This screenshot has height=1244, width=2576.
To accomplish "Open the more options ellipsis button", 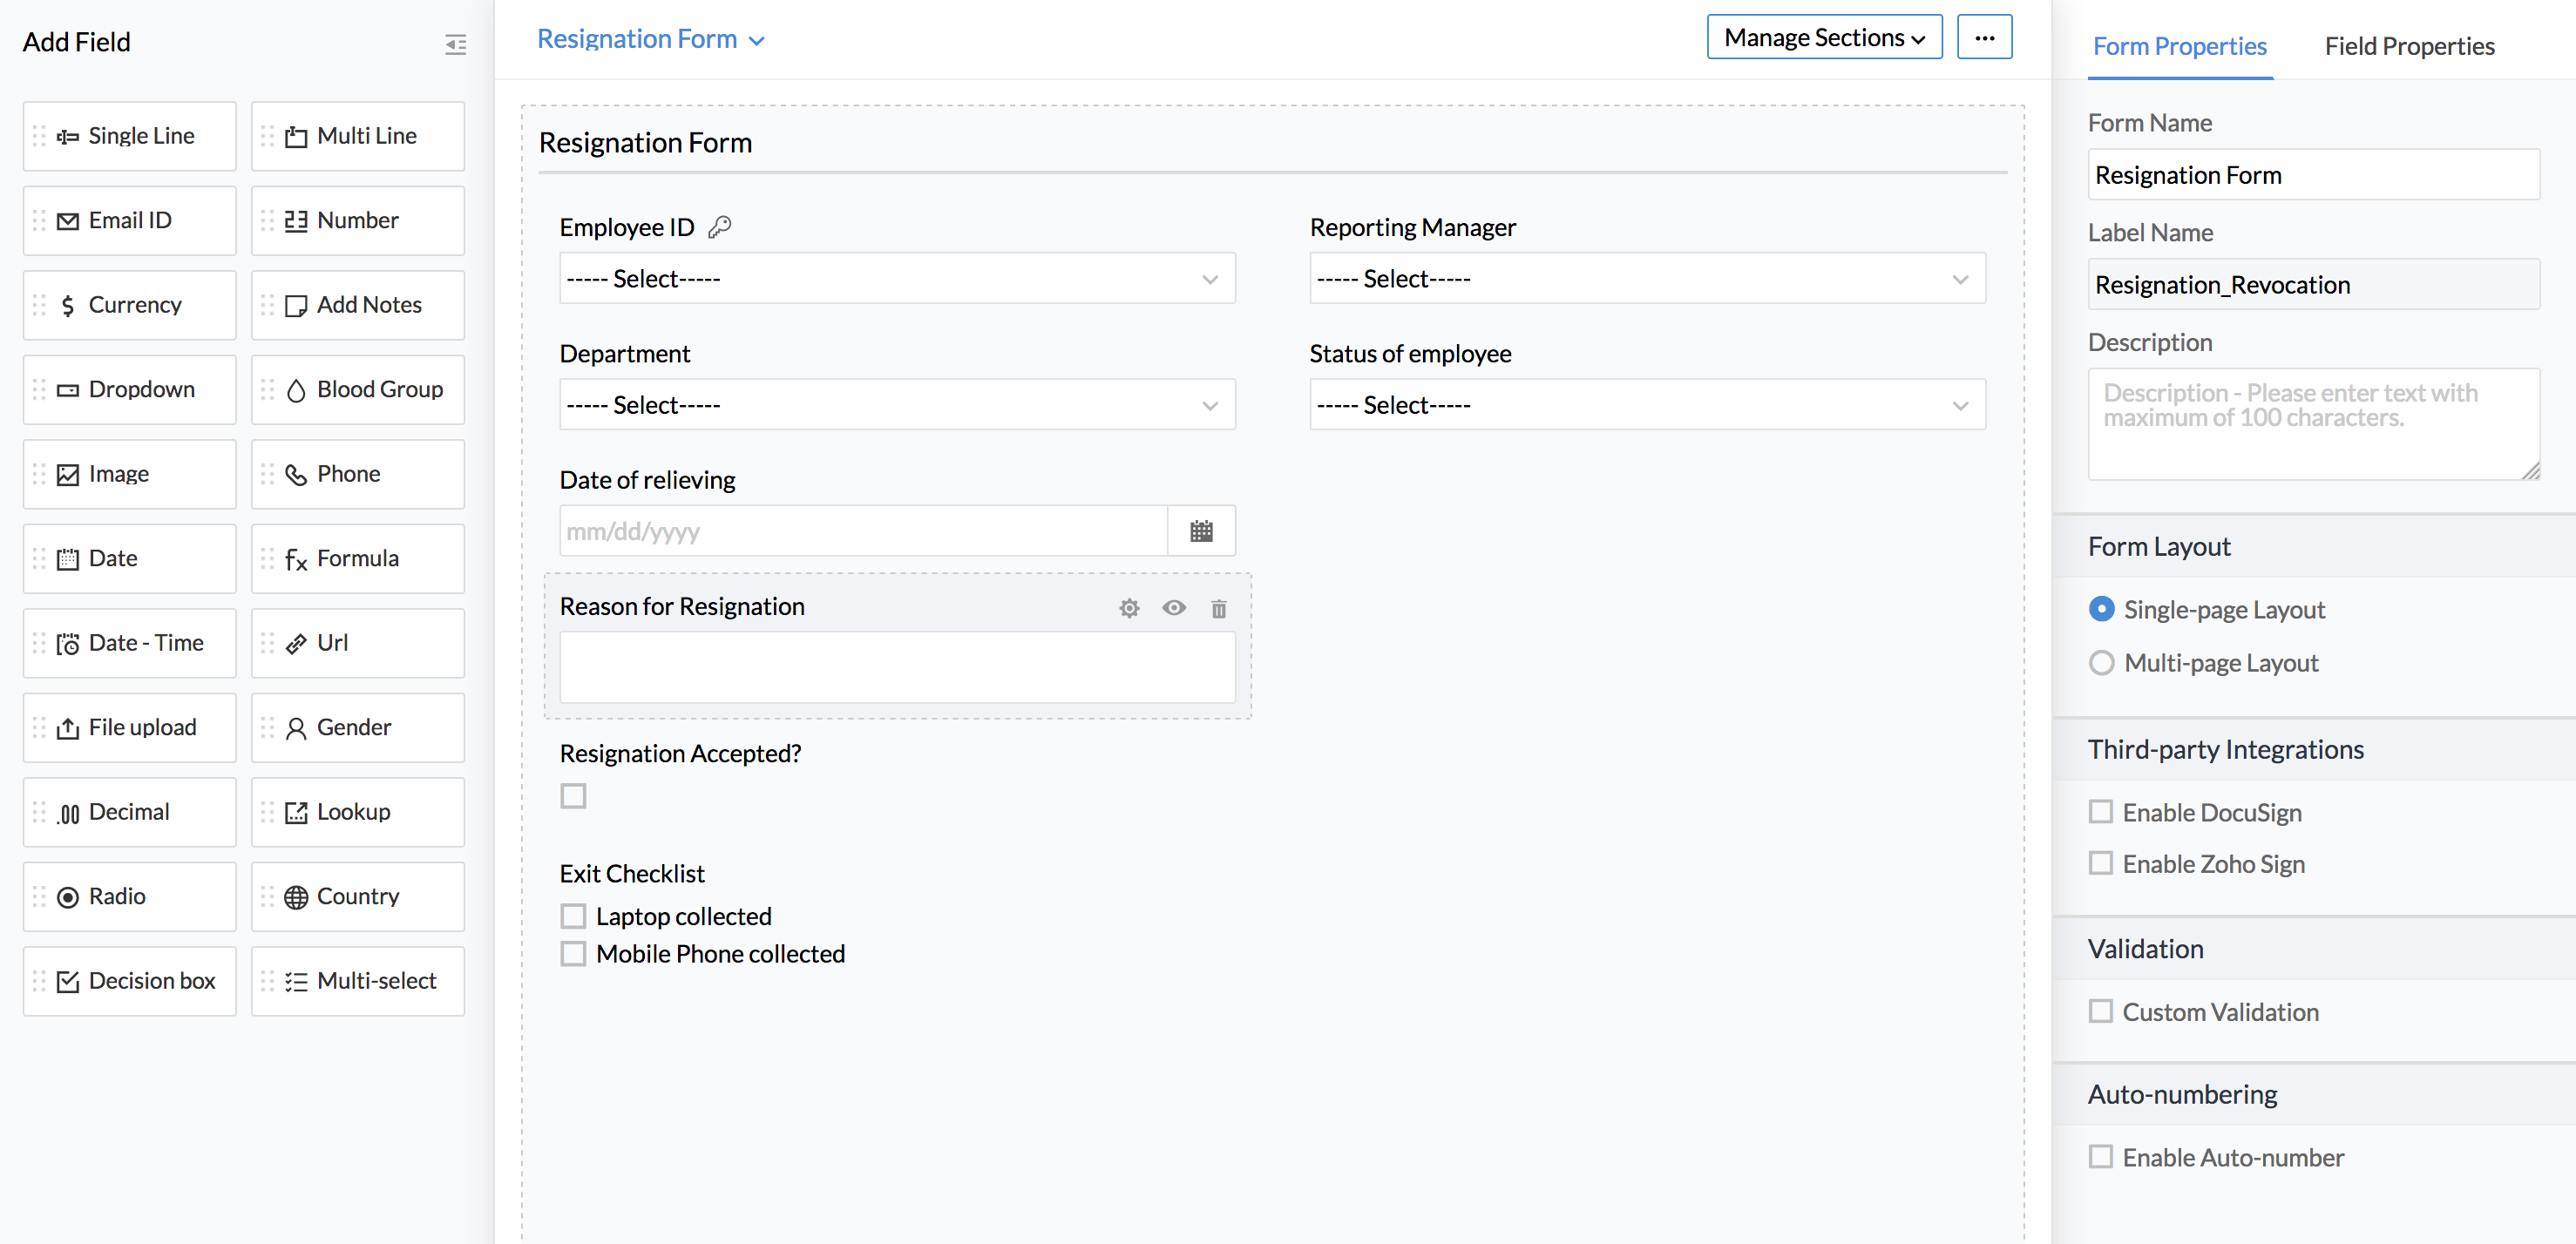I will point(1984,38).
